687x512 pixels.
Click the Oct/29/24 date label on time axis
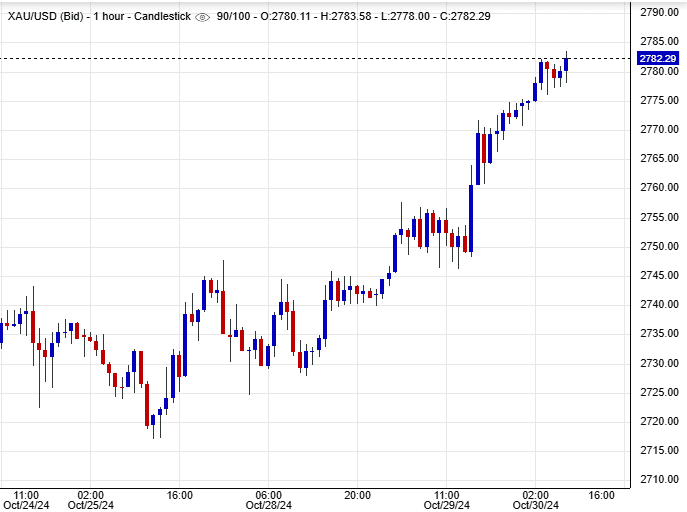447,505
